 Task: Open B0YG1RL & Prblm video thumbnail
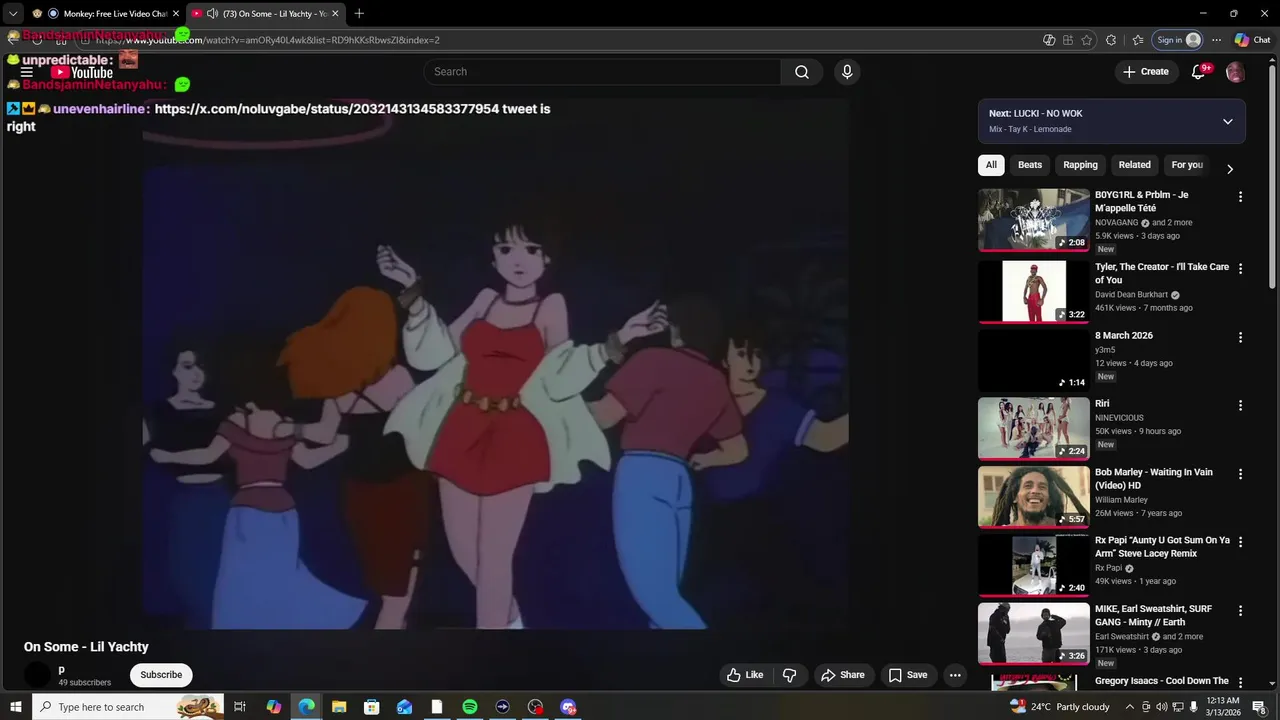click(1034, 220)
